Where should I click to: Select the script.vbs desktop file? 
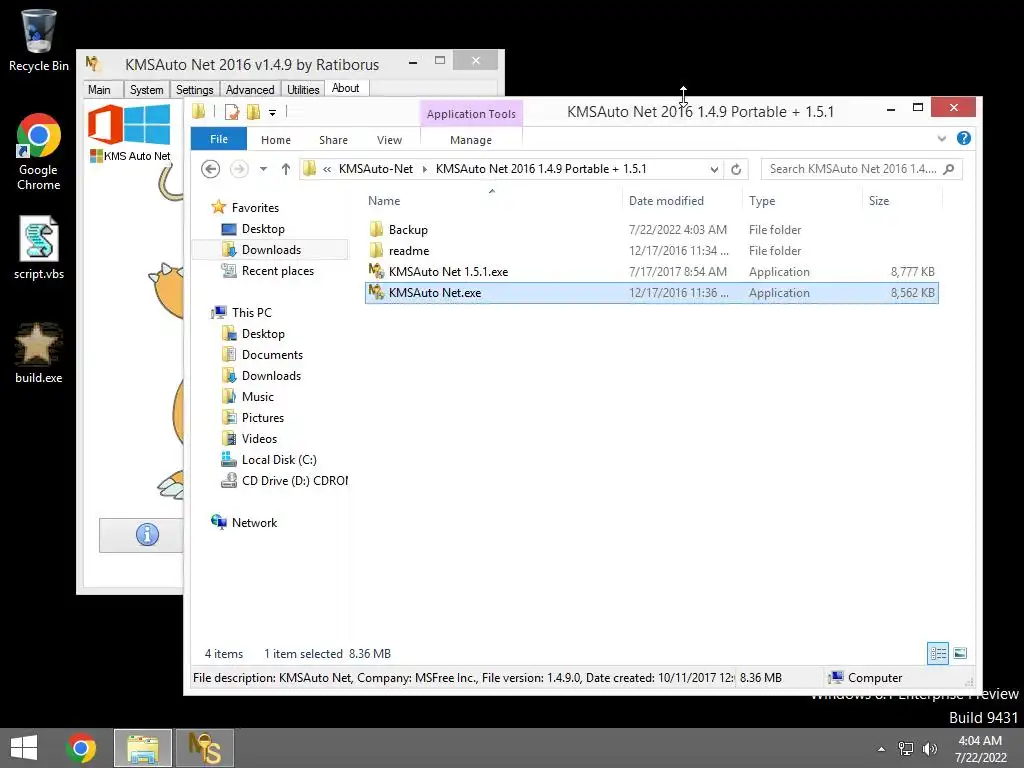(x=38, y=248)
